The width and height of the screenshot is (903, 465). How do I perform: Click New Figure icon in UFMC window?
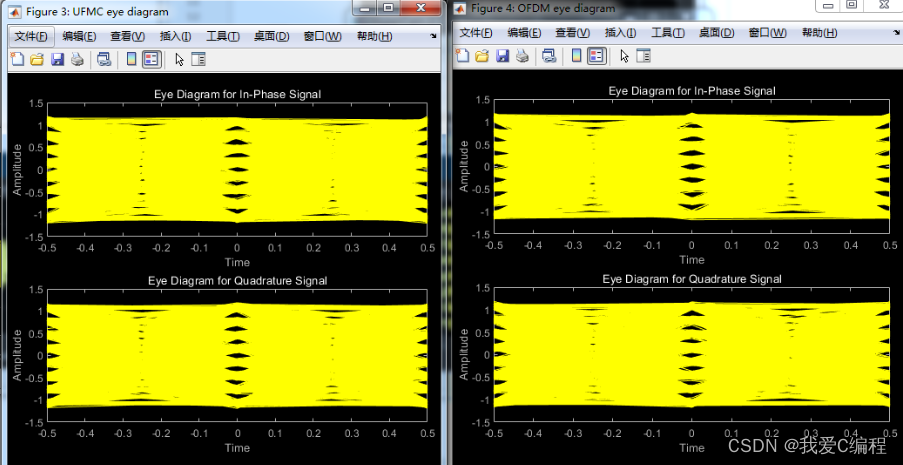(17, 59)
